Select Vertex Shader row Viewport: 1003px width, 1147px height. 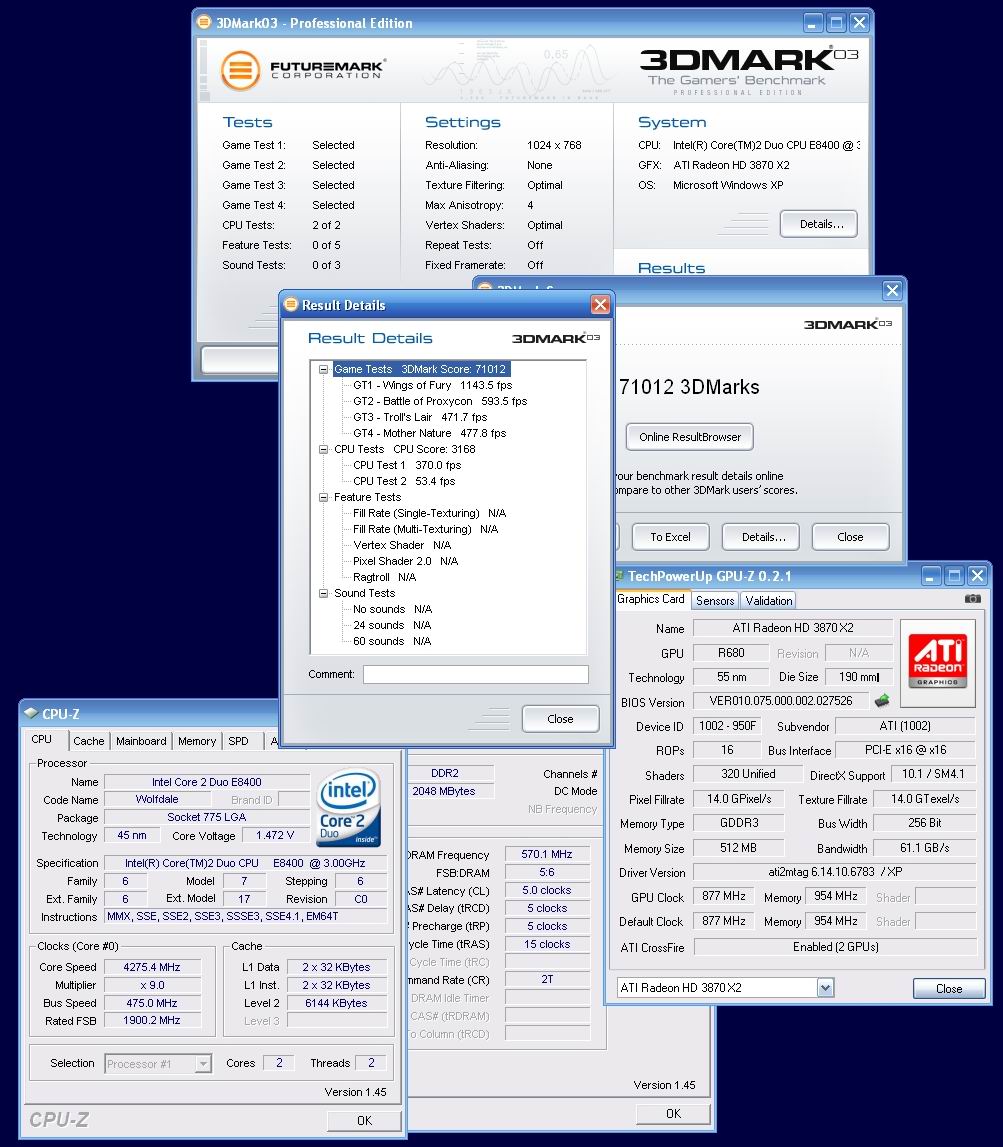pyautogui.click(x=402, y=546)
